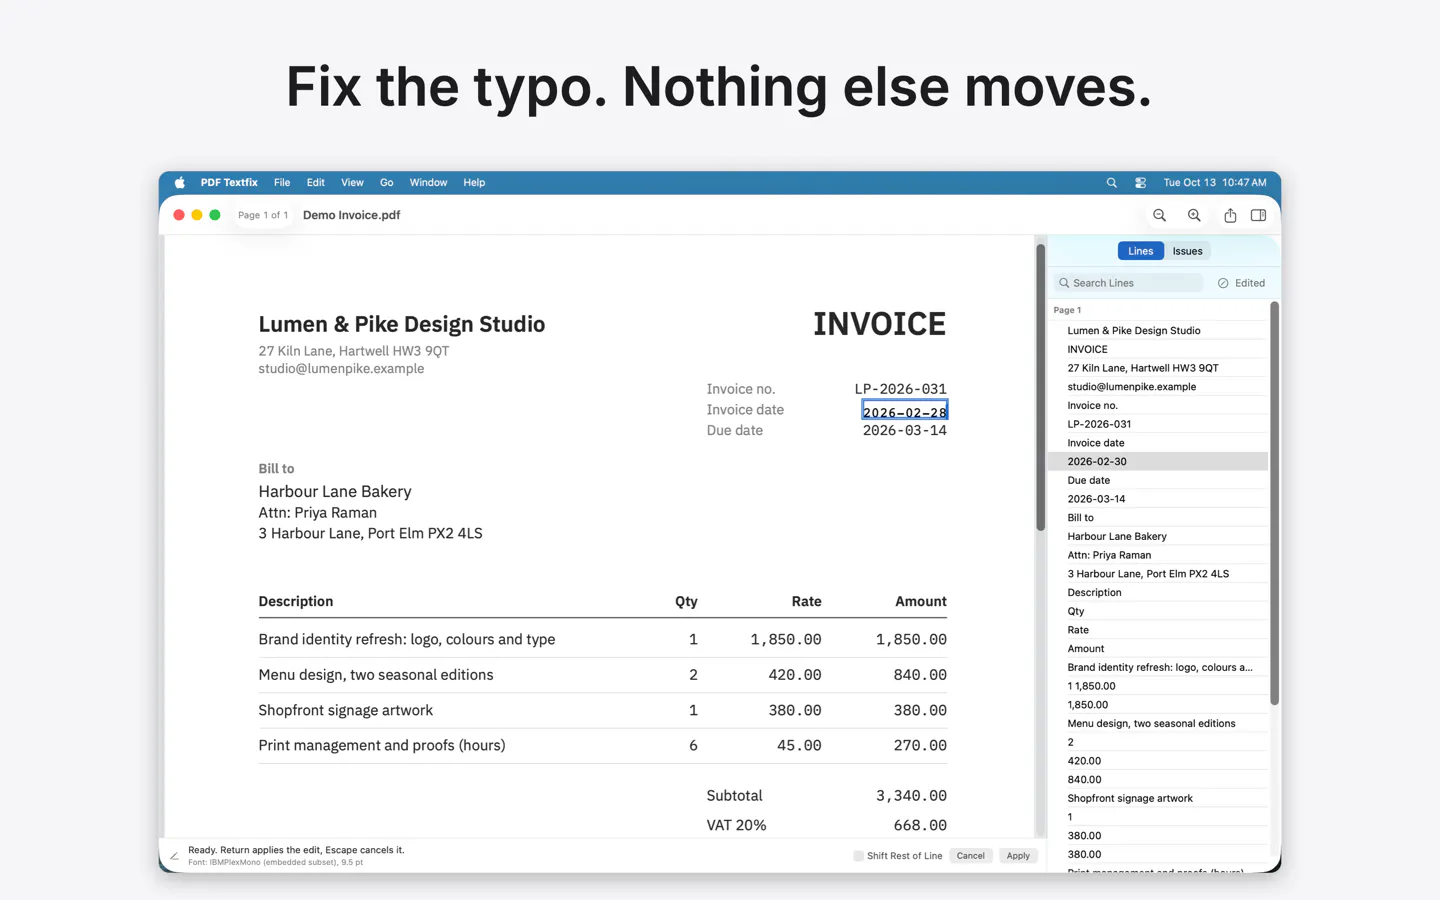Open the Edit menu
The width and height of the screenshot is (1440, 900).
(316, 183)
